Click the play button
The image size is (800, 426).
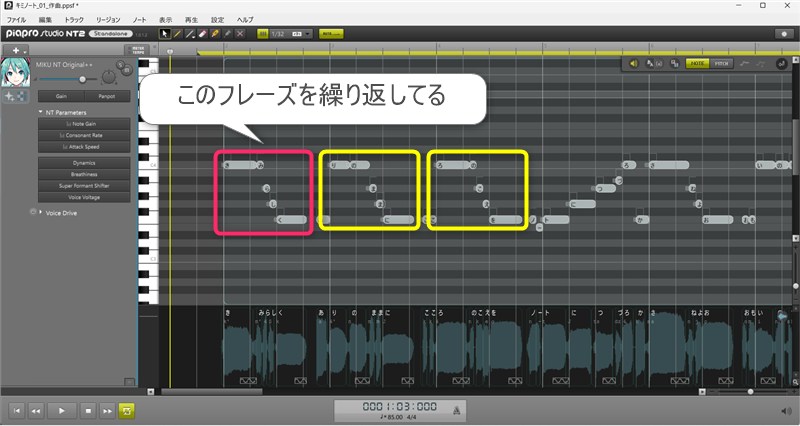[62, 411]
